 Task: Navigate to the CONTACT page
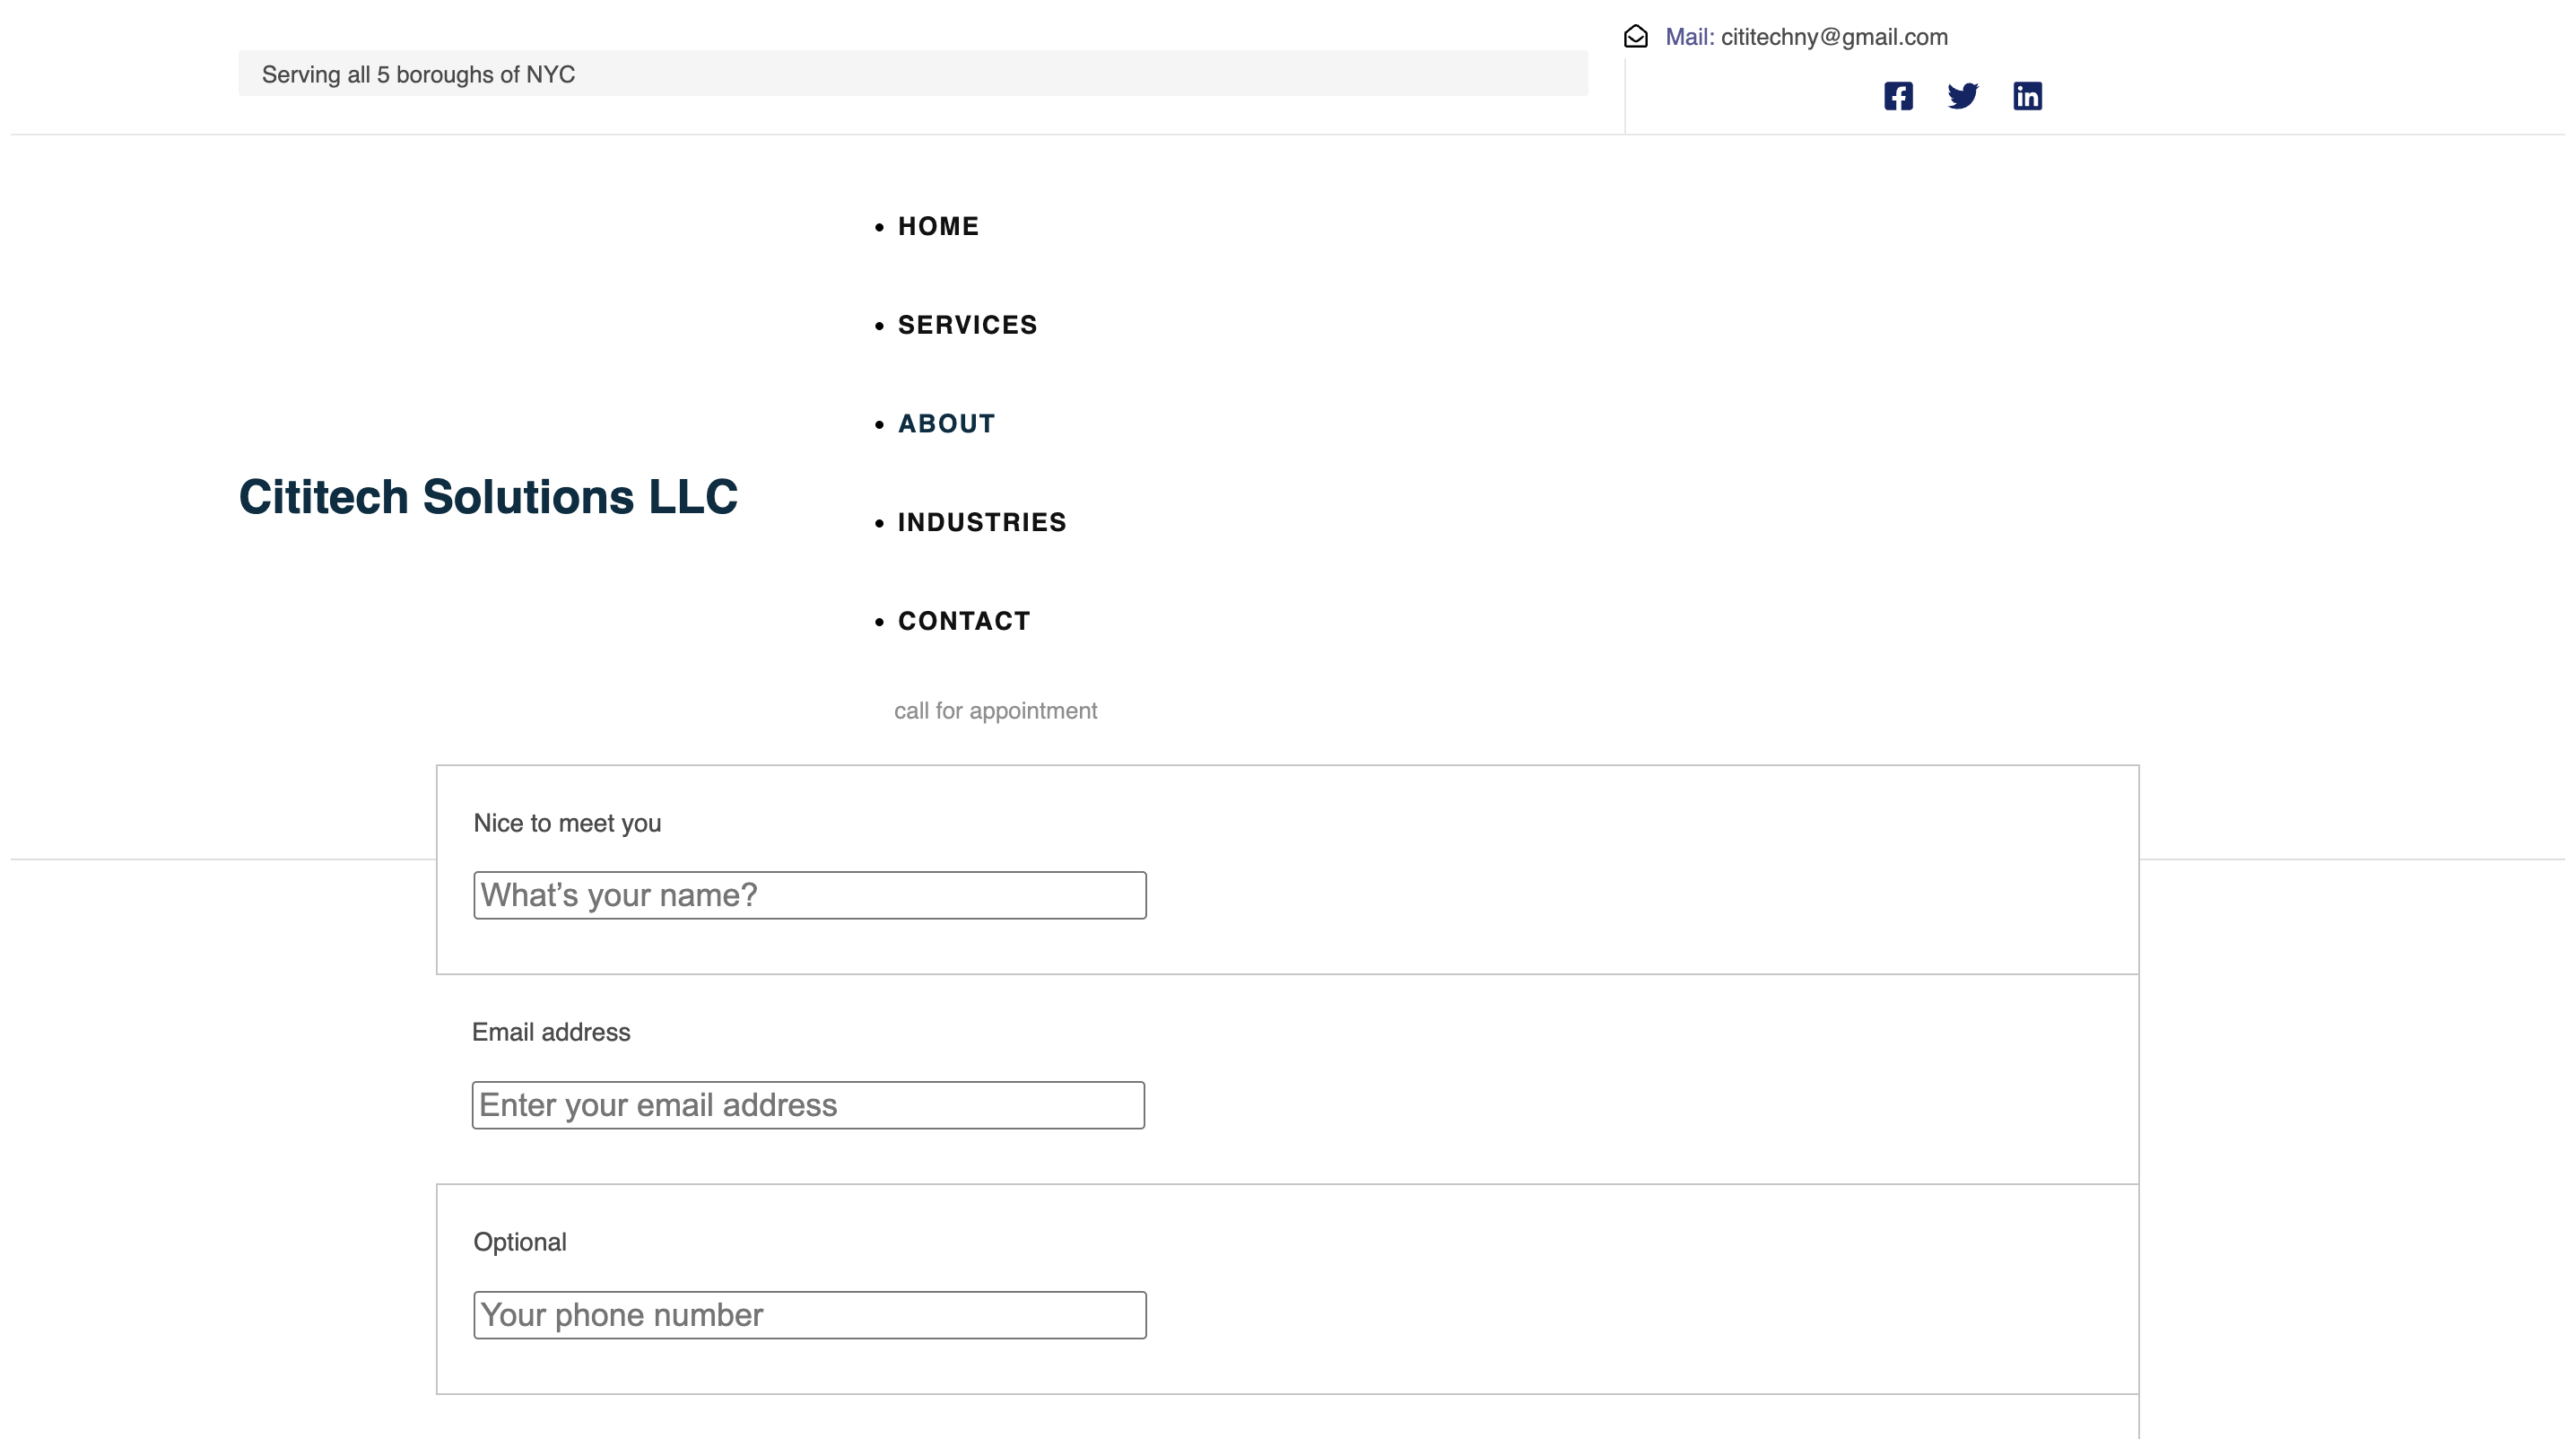coord(964,621)
